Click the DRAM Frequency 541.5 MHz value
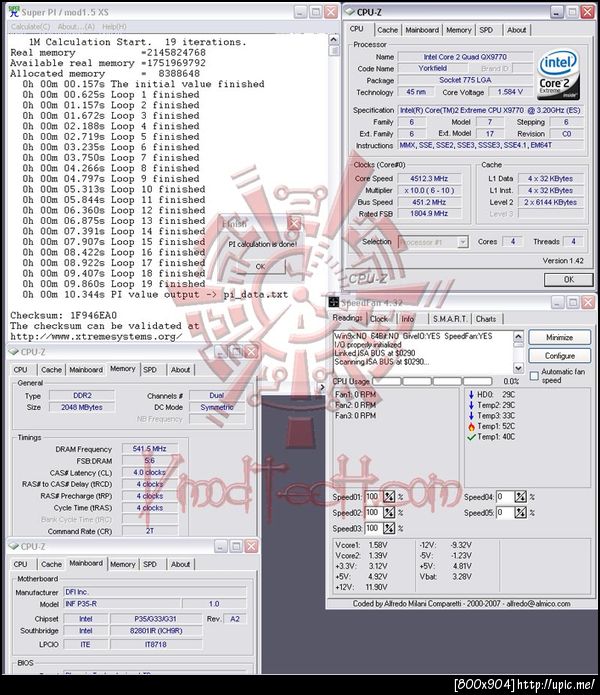Viewport: 600px width, 695px height. coord(150,449)
